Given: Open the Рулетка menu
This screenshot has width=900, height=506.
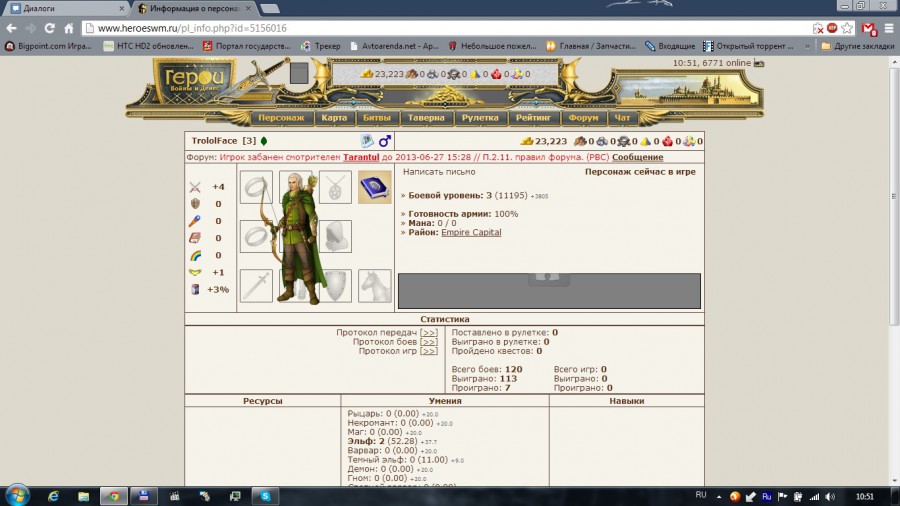Looking at the screenshot, I should pyautogui.click(x=480, y=118).
